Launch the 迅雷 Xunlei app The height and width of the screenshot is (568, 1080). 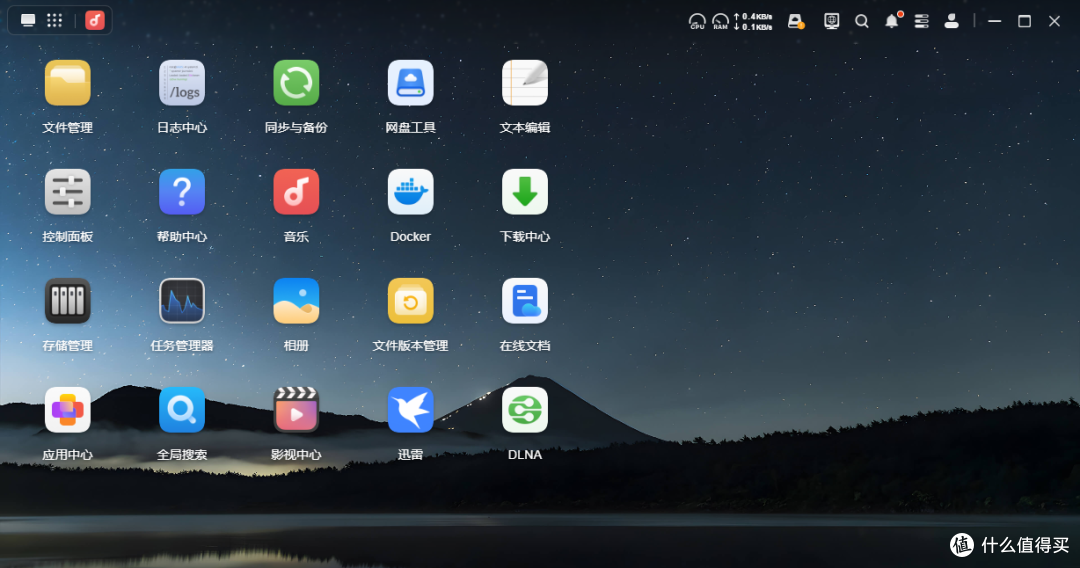coord(411,410)
